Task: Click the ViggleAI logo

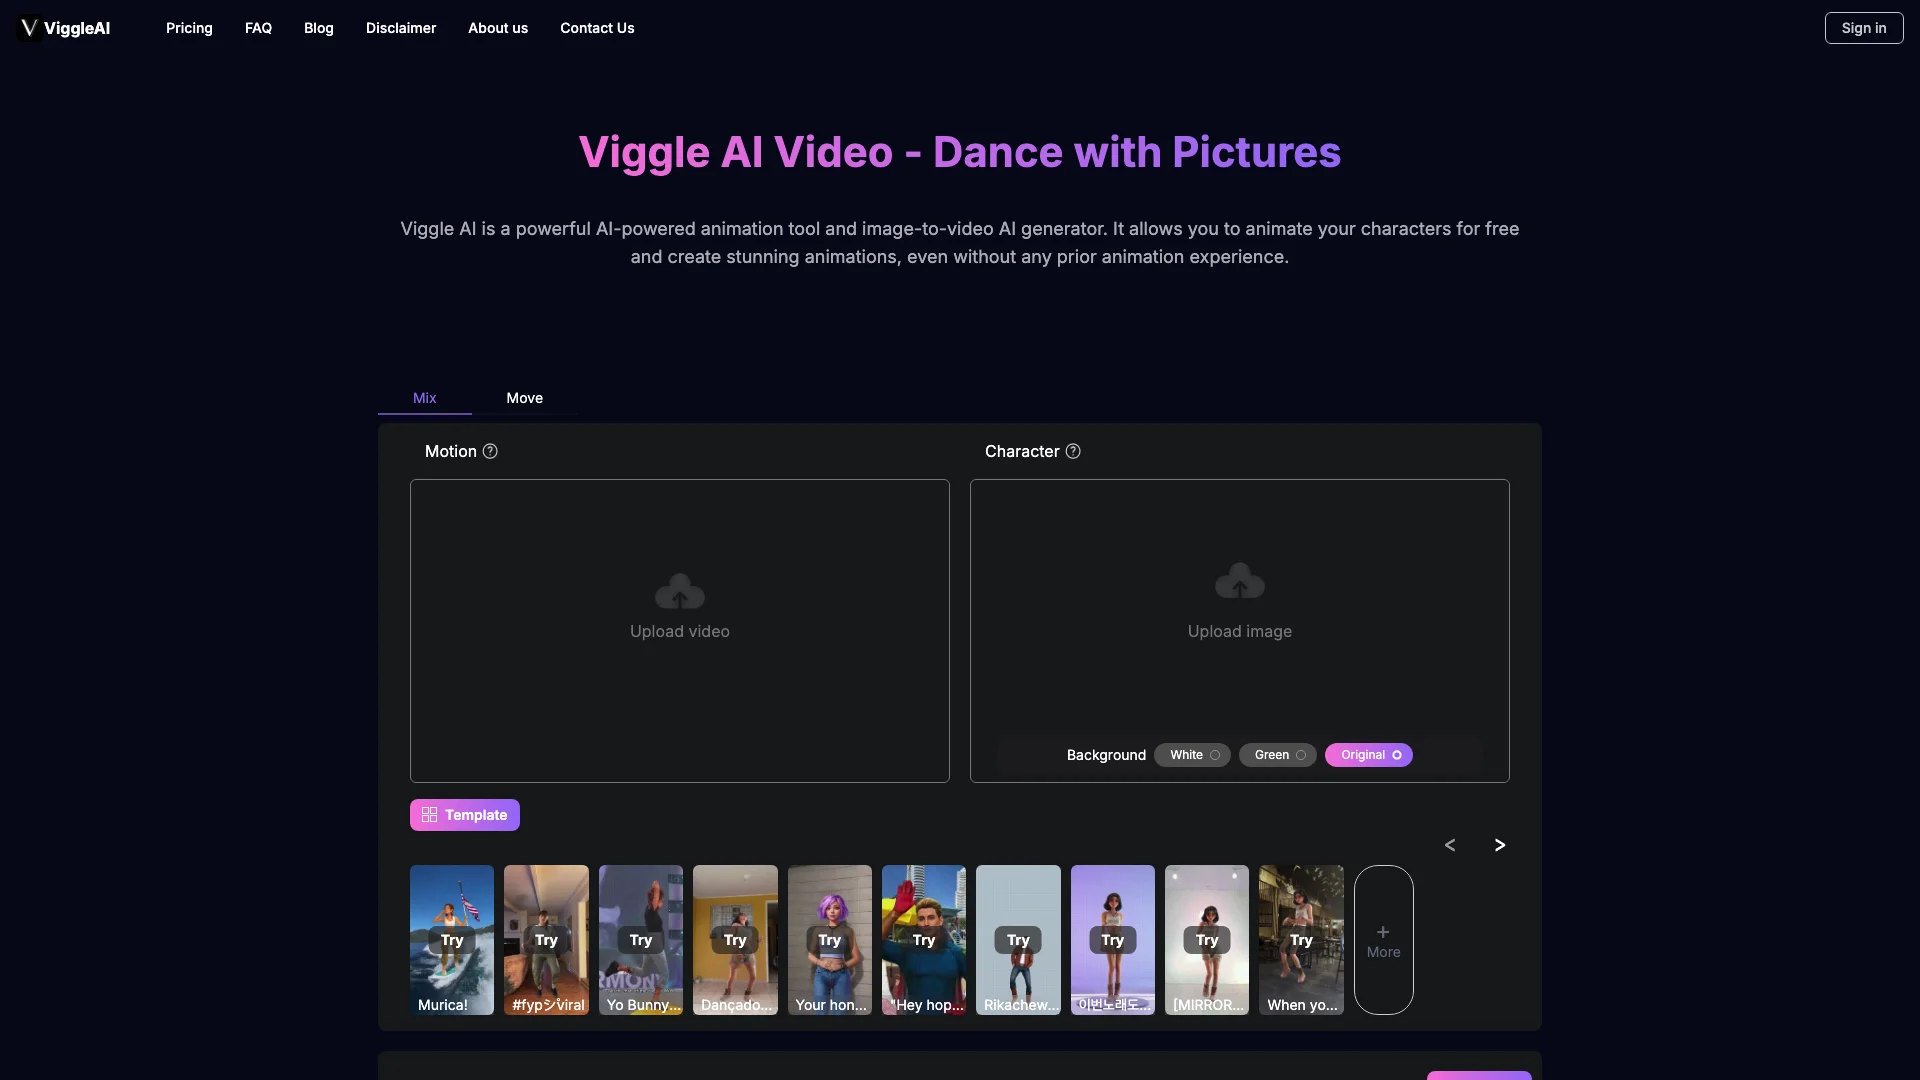Action: click(x=65, y=28)
